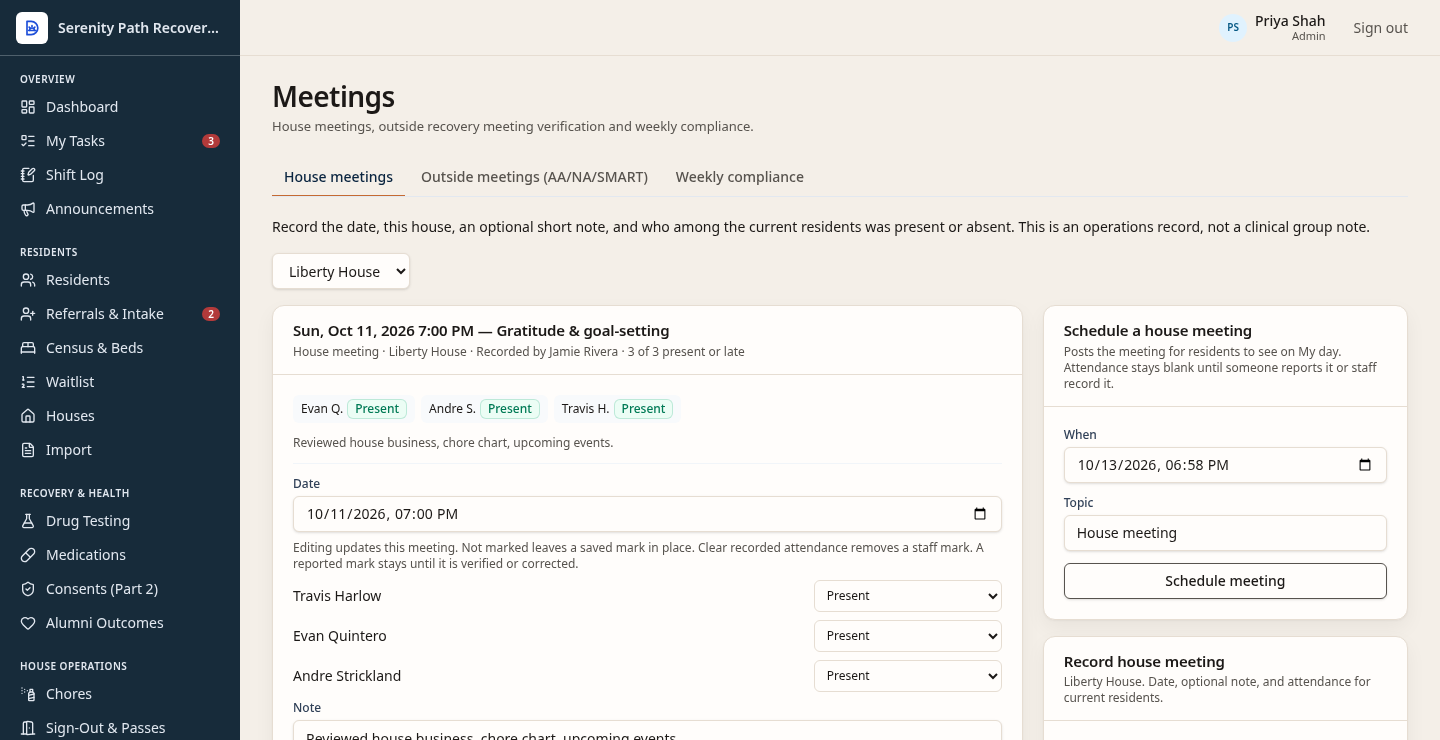
Task: Click the Alumni Outcomes heart icon
Action: click(28, 623)
